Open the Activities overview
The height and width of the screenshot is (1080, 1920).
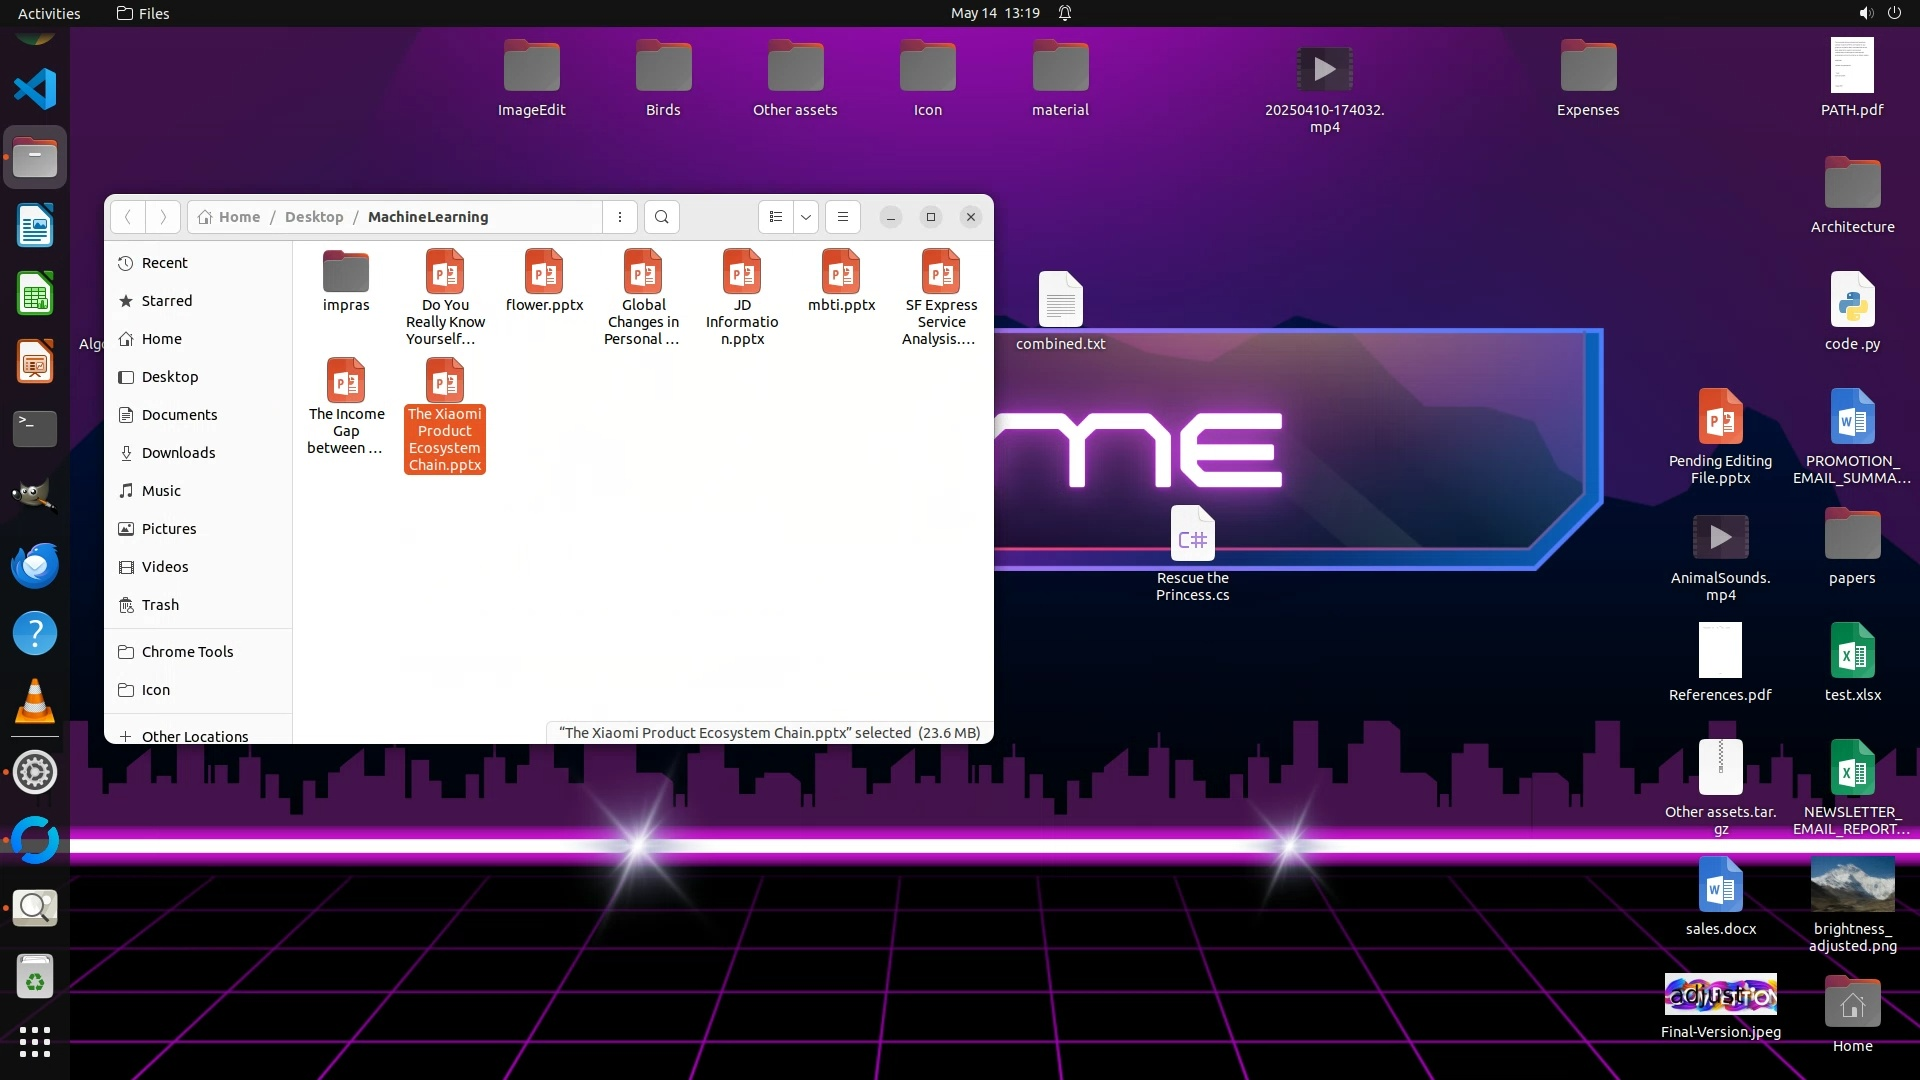pos(49,13)
